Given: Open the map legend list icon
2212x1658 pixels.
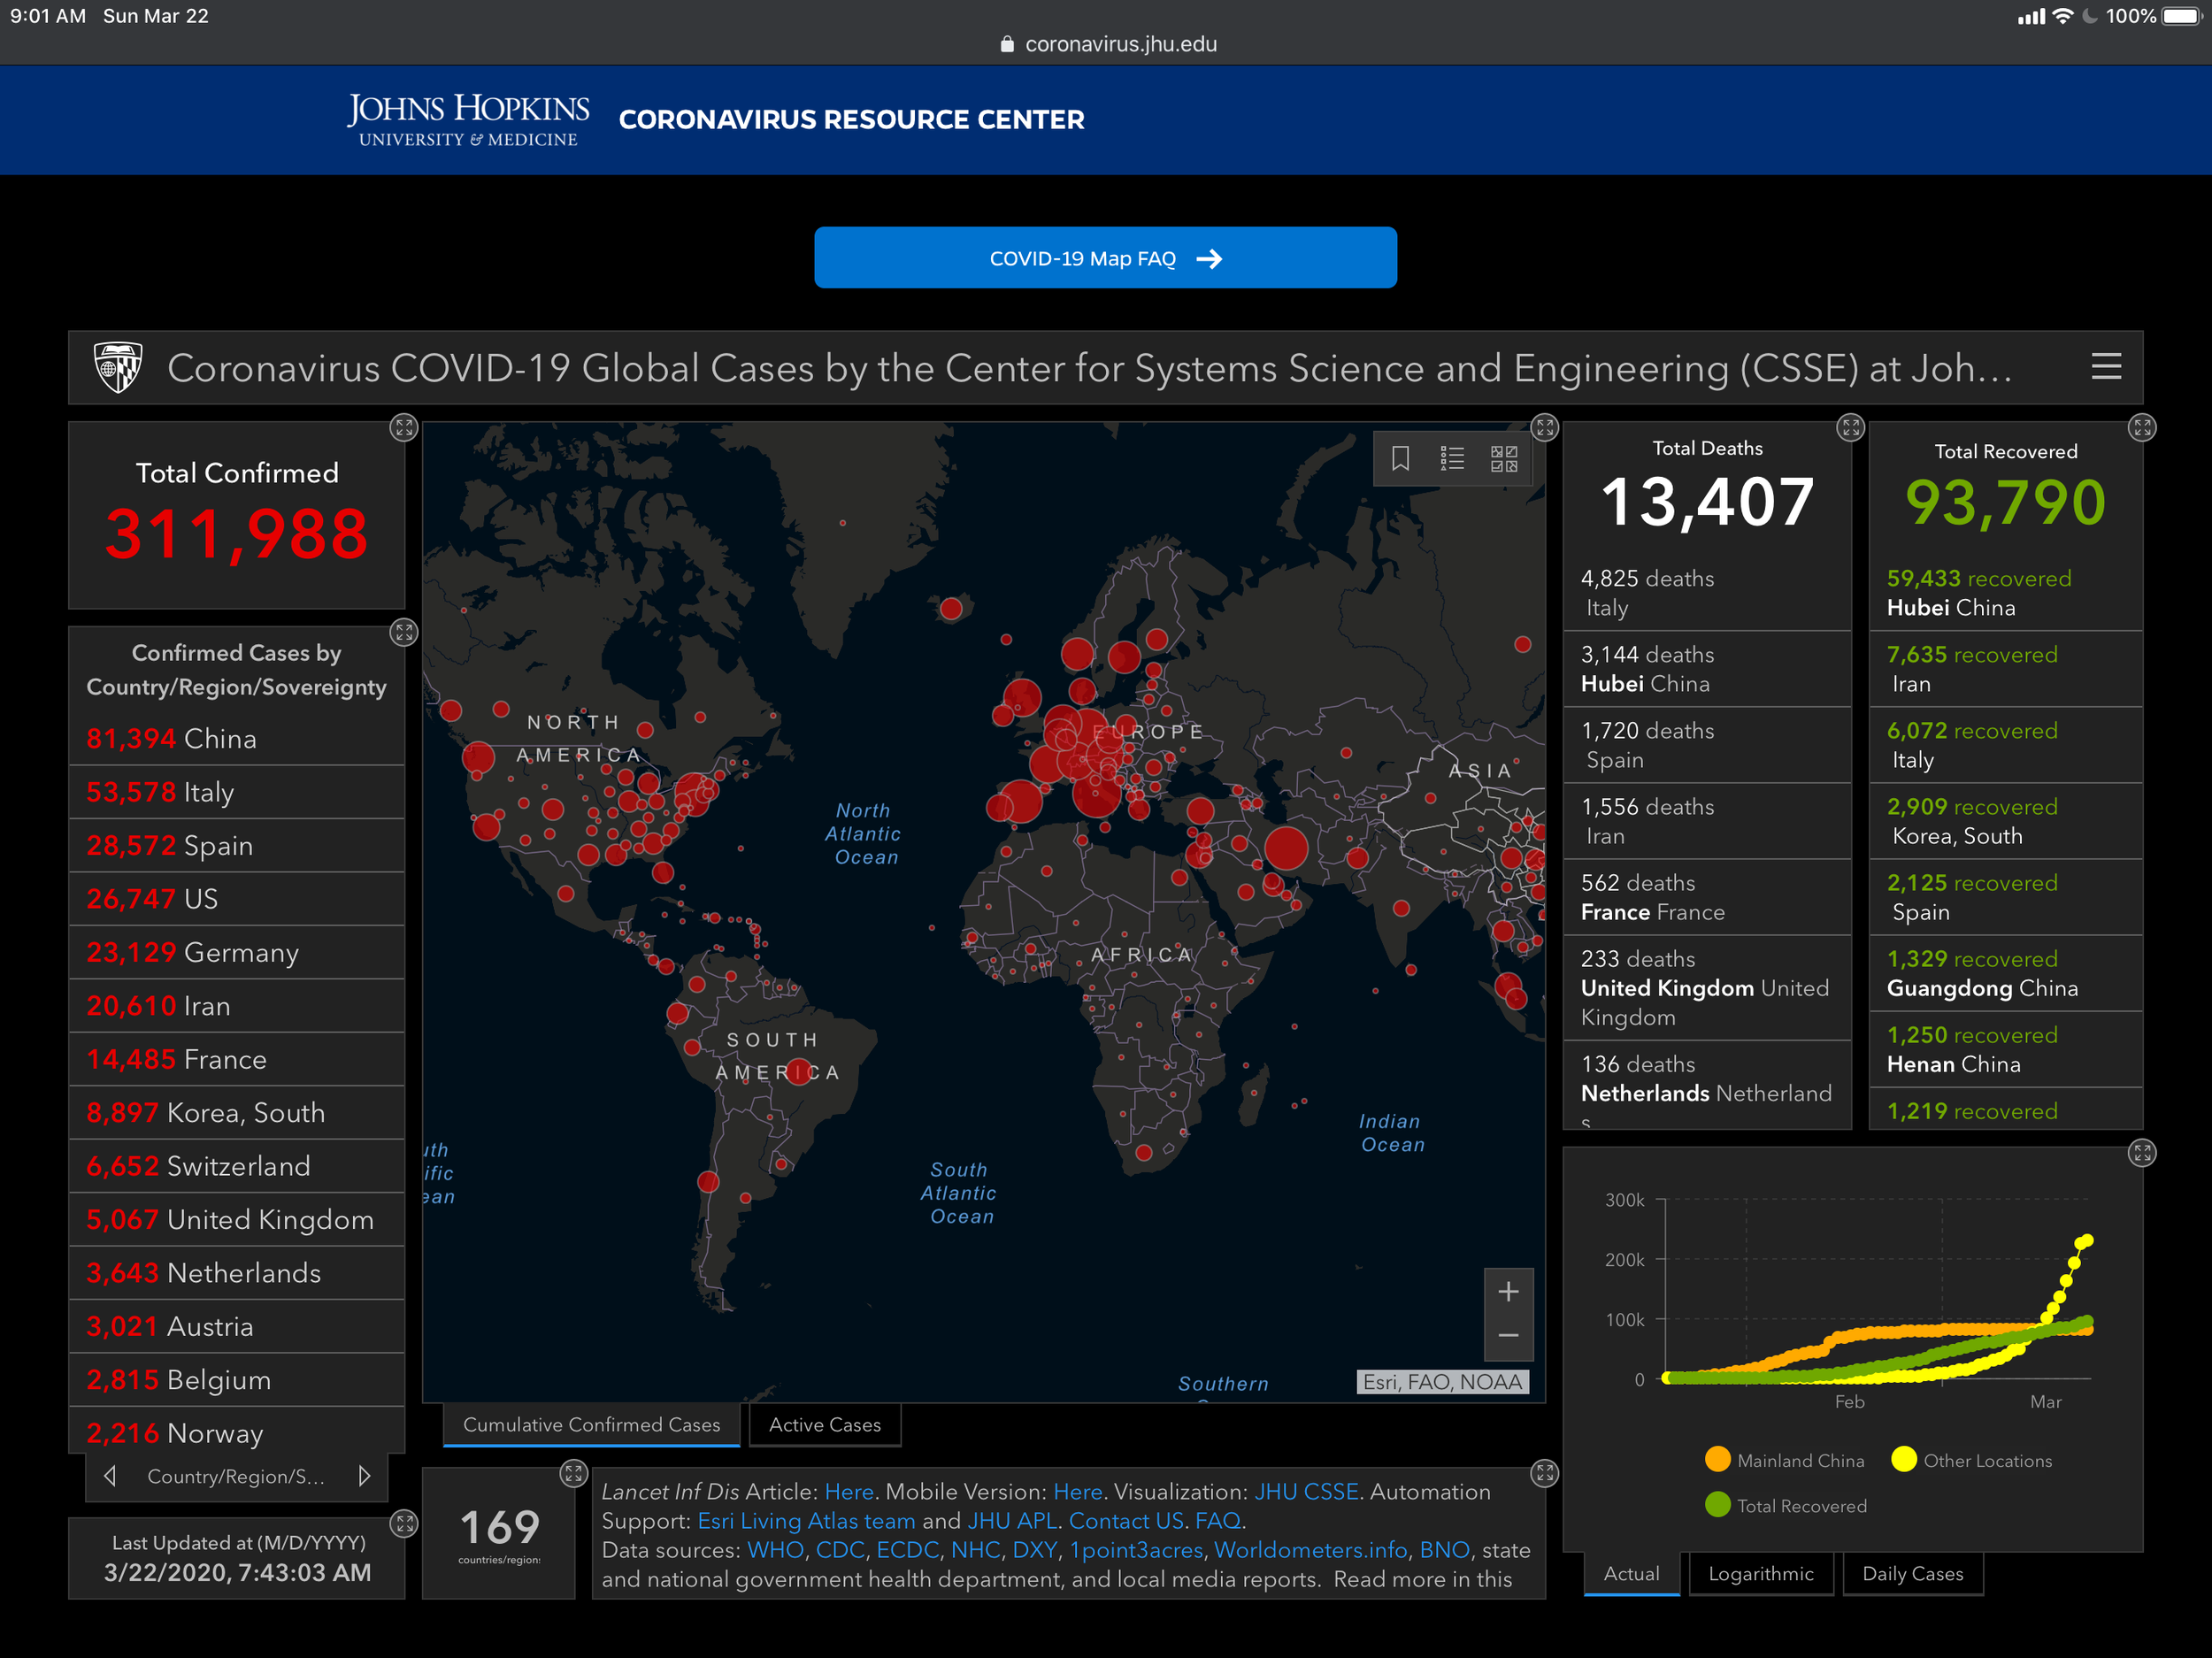Looking at the screenshot, I should (1452, 459).
